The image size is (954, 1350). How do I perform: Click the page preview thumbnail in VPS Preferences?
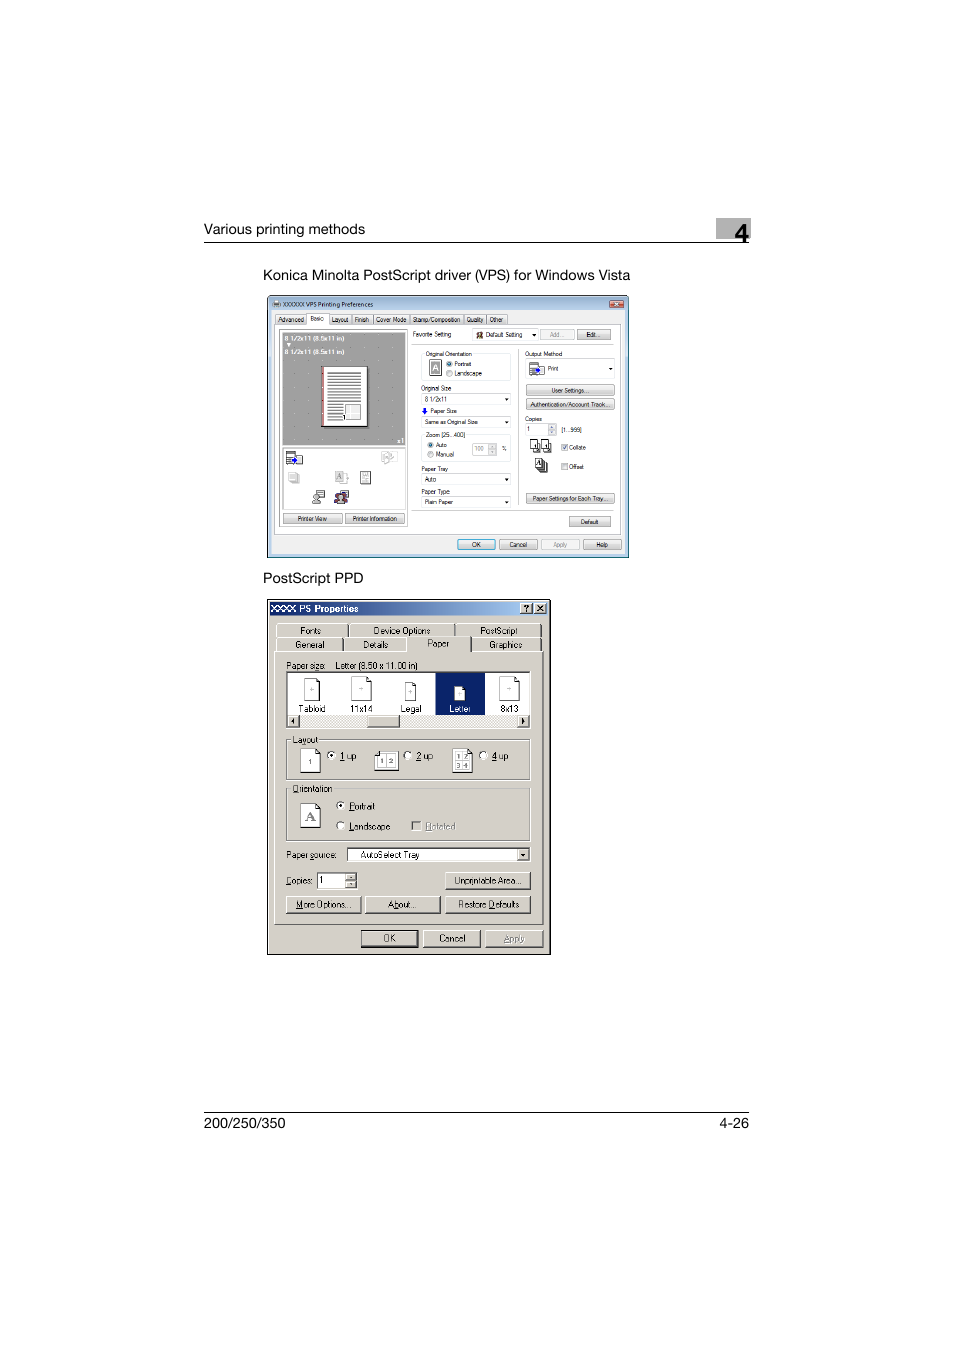(x=345, y=396)
